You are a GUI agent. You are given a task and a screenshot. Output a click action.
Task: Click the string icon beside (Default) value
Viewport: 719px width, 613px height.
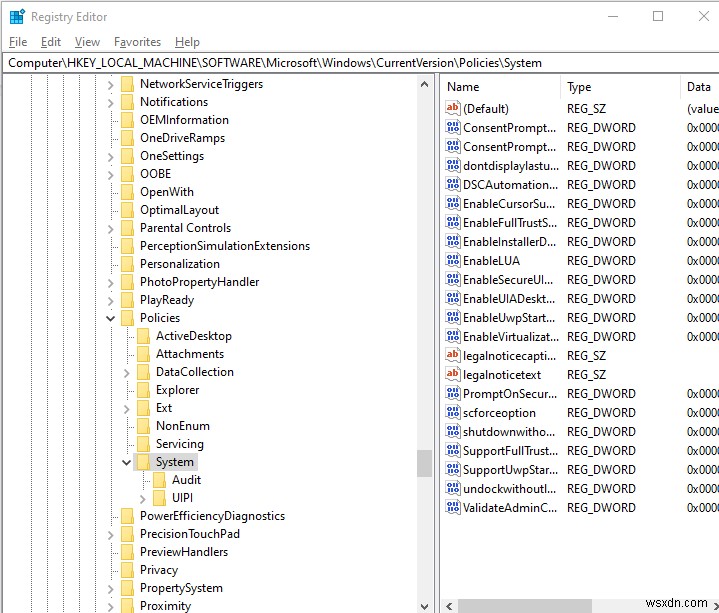(x=453, y=108)
